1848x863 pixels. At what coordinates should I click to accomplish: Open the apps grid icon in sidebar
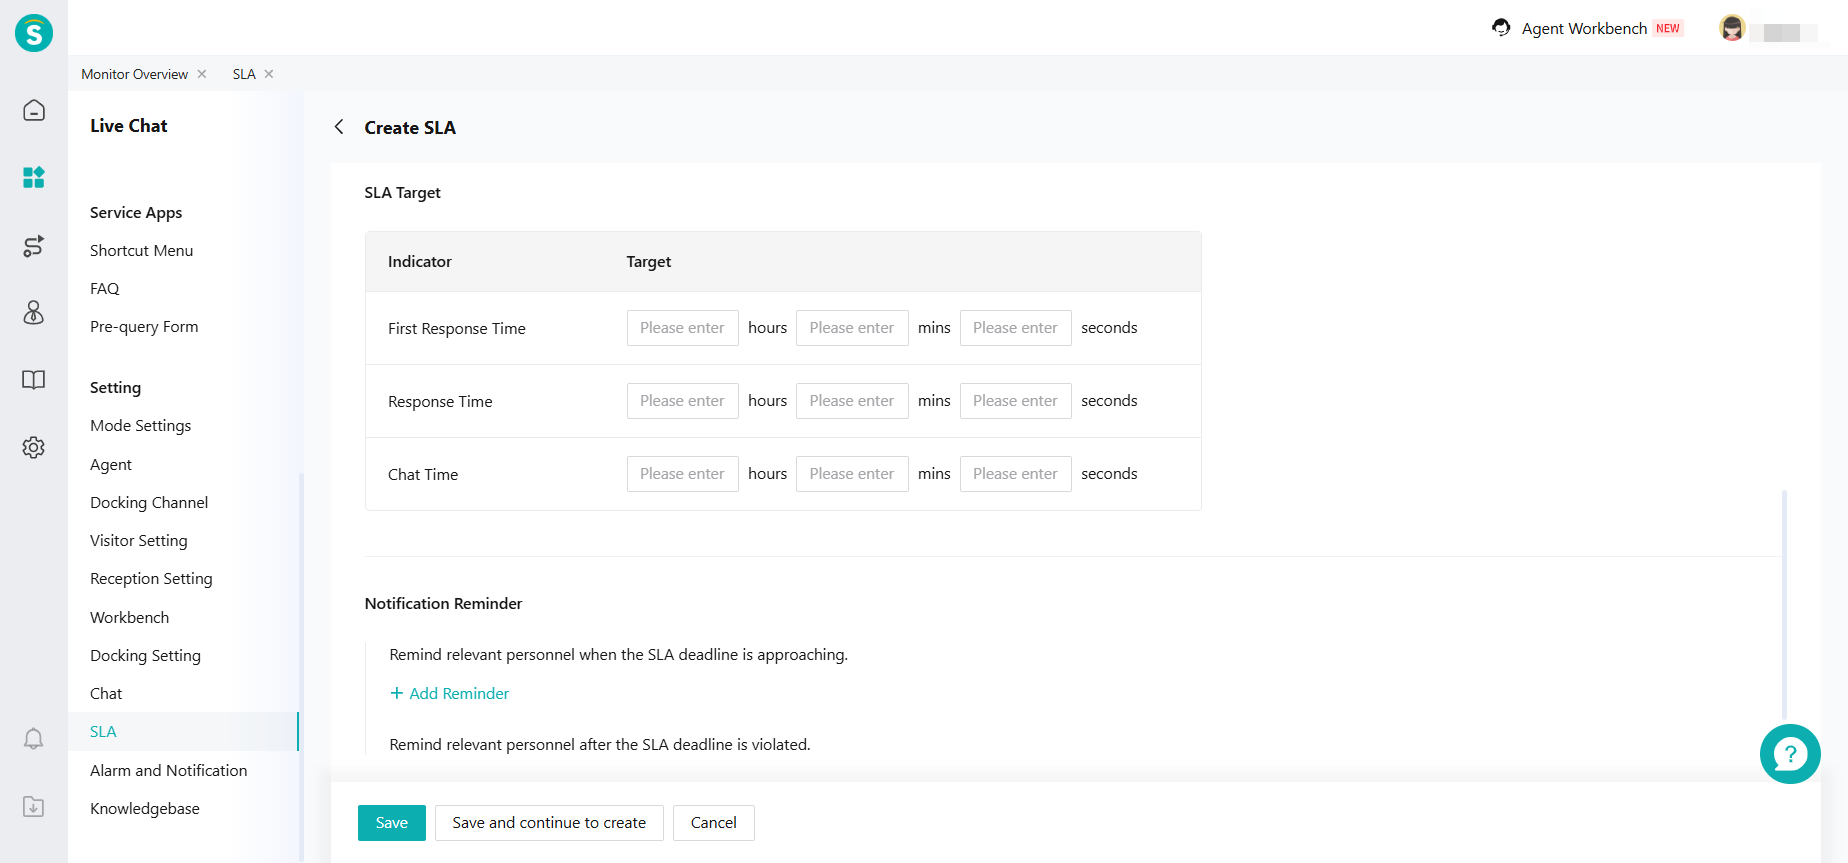pos(34,178)
